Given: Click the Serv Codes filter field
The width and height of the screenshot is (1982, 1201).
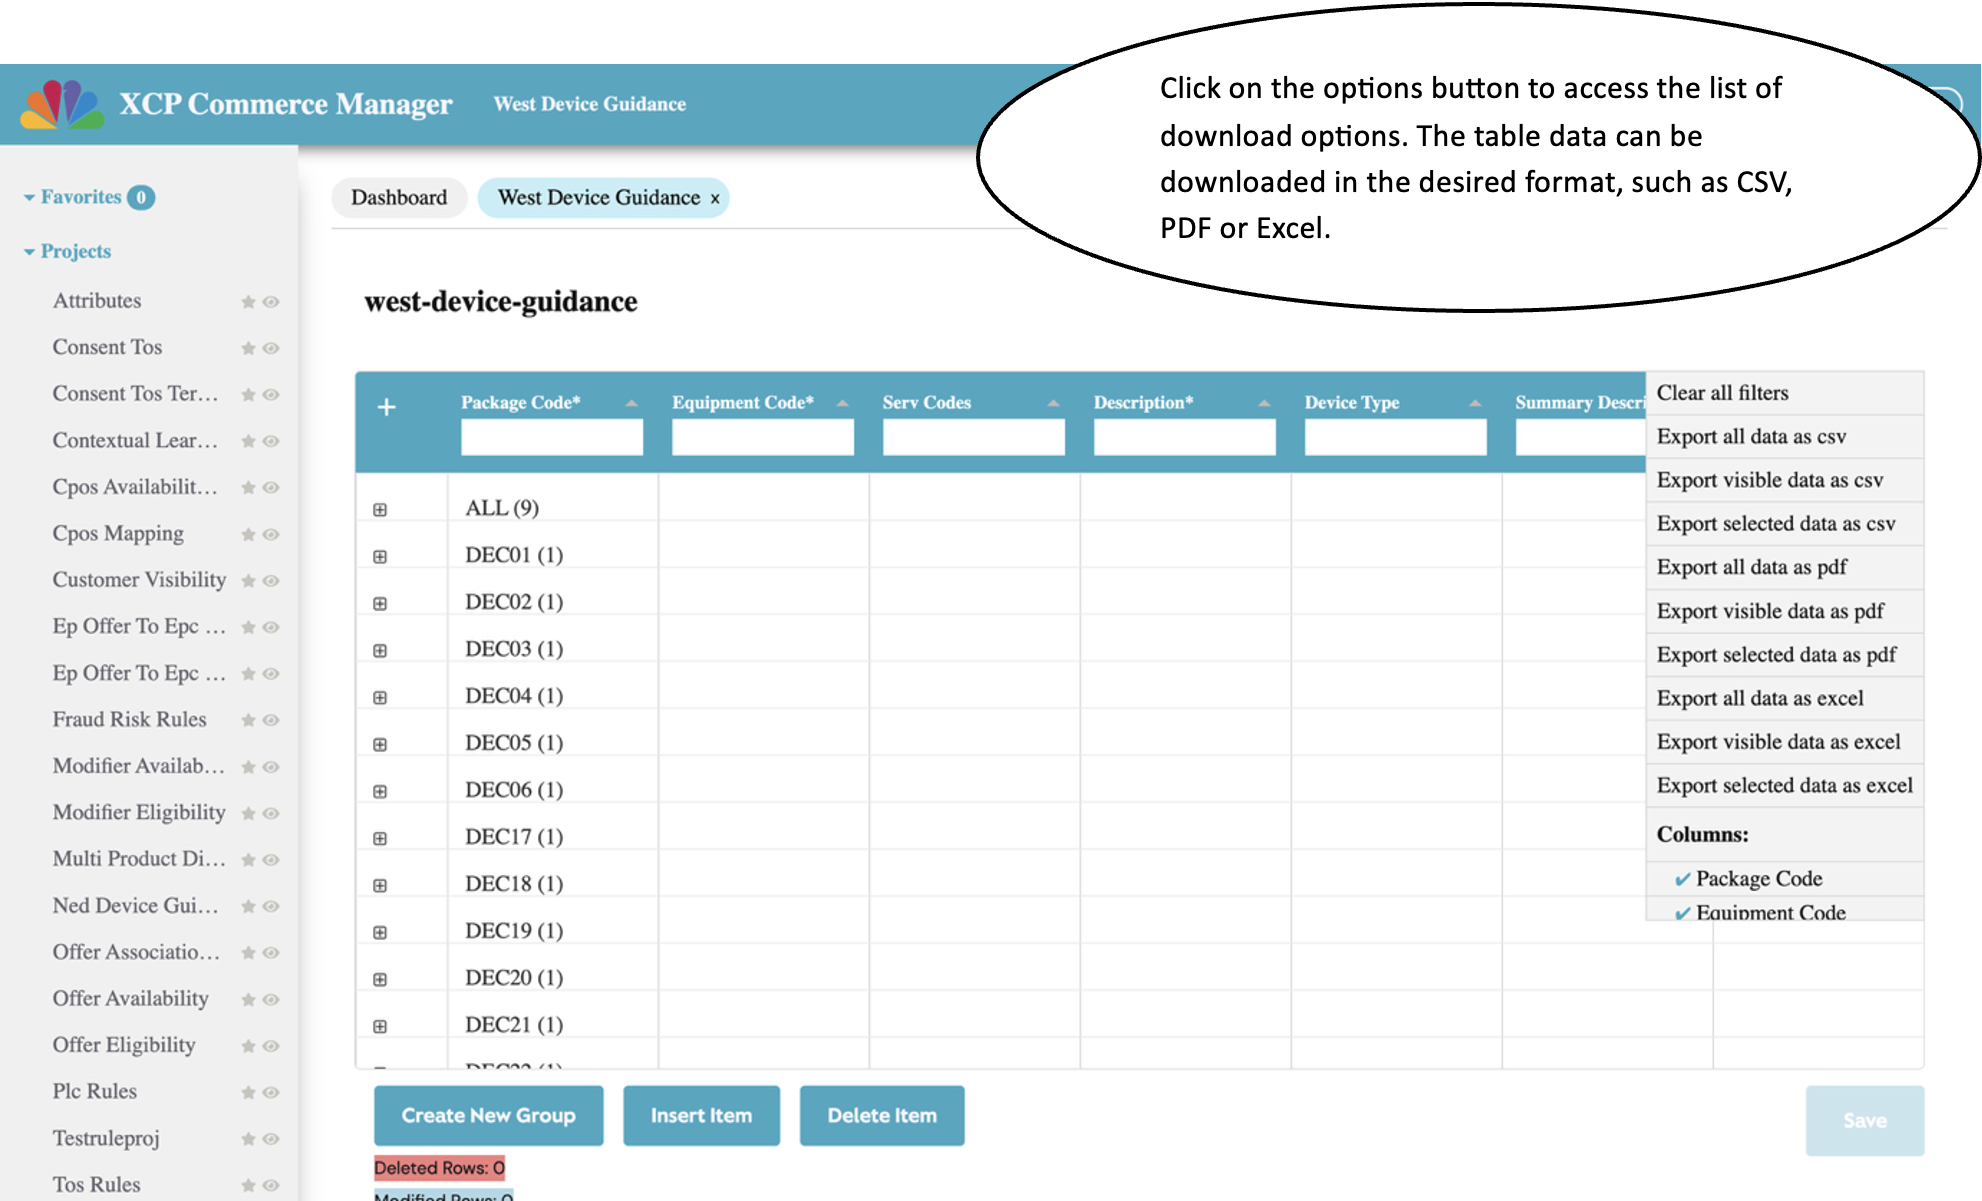Looking at the screenshot, I should pyautogui.click(x=974, y=437).
